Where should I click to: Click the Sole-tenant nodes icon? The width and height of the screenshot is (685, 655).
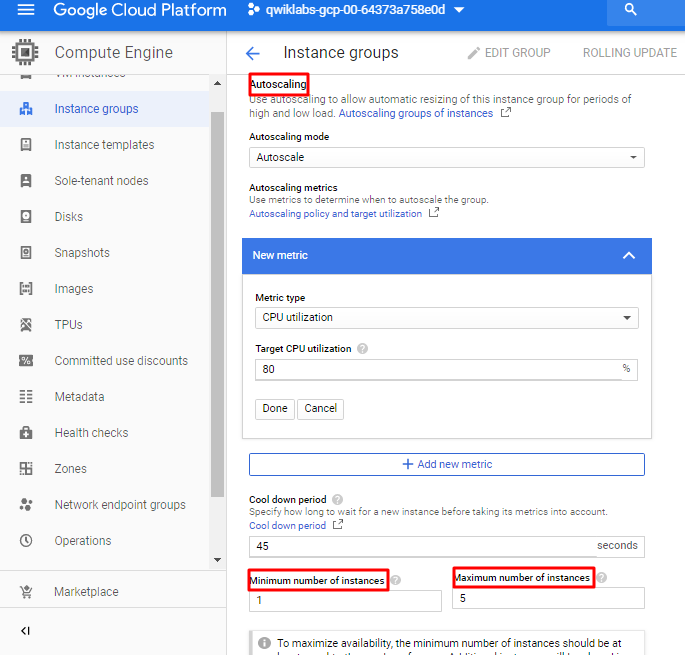click(x=26, y=180)
